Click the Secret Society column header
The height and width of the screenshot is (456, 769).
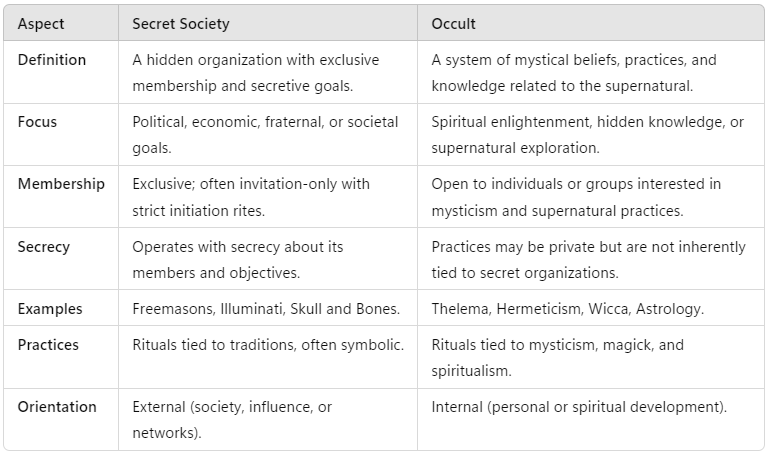pyautogui.click(x=268, y=23)
